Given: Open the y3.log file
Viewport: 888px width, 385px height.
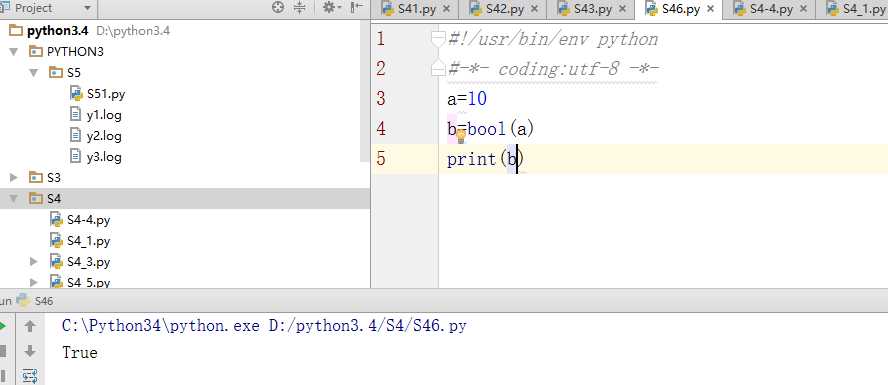Looking at the screenshot, I should pyautogui.click(x=104, y=157).
